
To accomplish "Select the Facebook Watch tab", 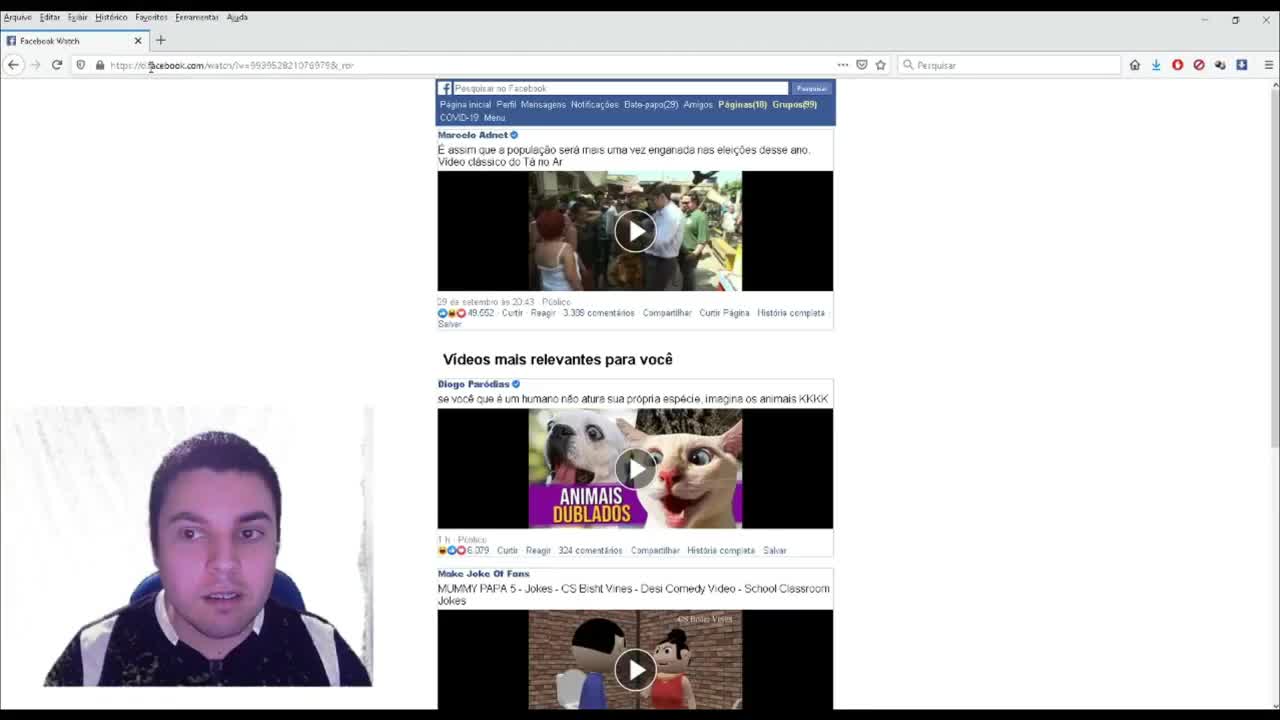I will (74, 41).
